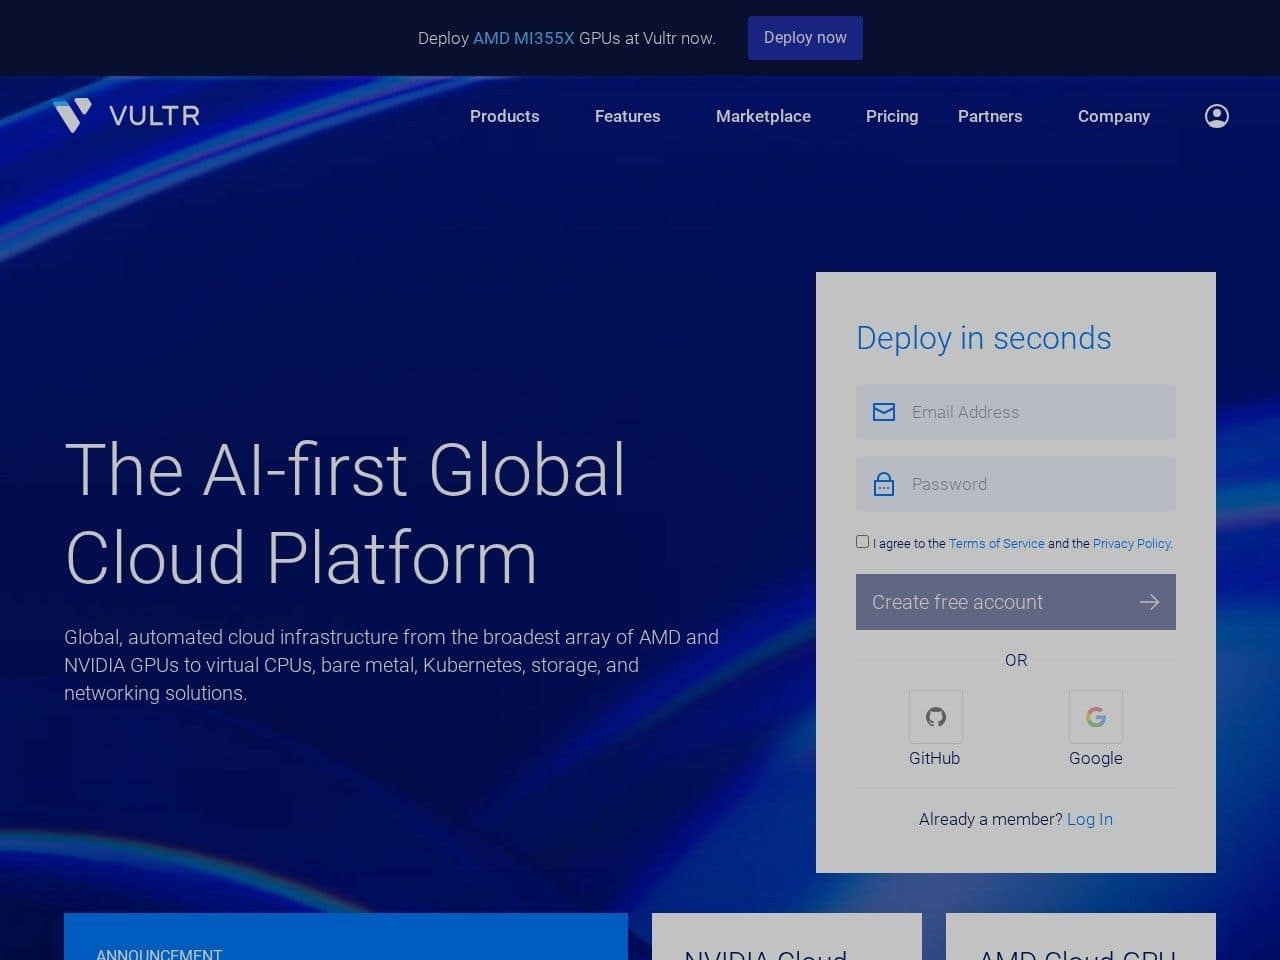Viewport: 1280px width, 960px height.
Task: Open the user account icon
Action: pos(1216,116)
